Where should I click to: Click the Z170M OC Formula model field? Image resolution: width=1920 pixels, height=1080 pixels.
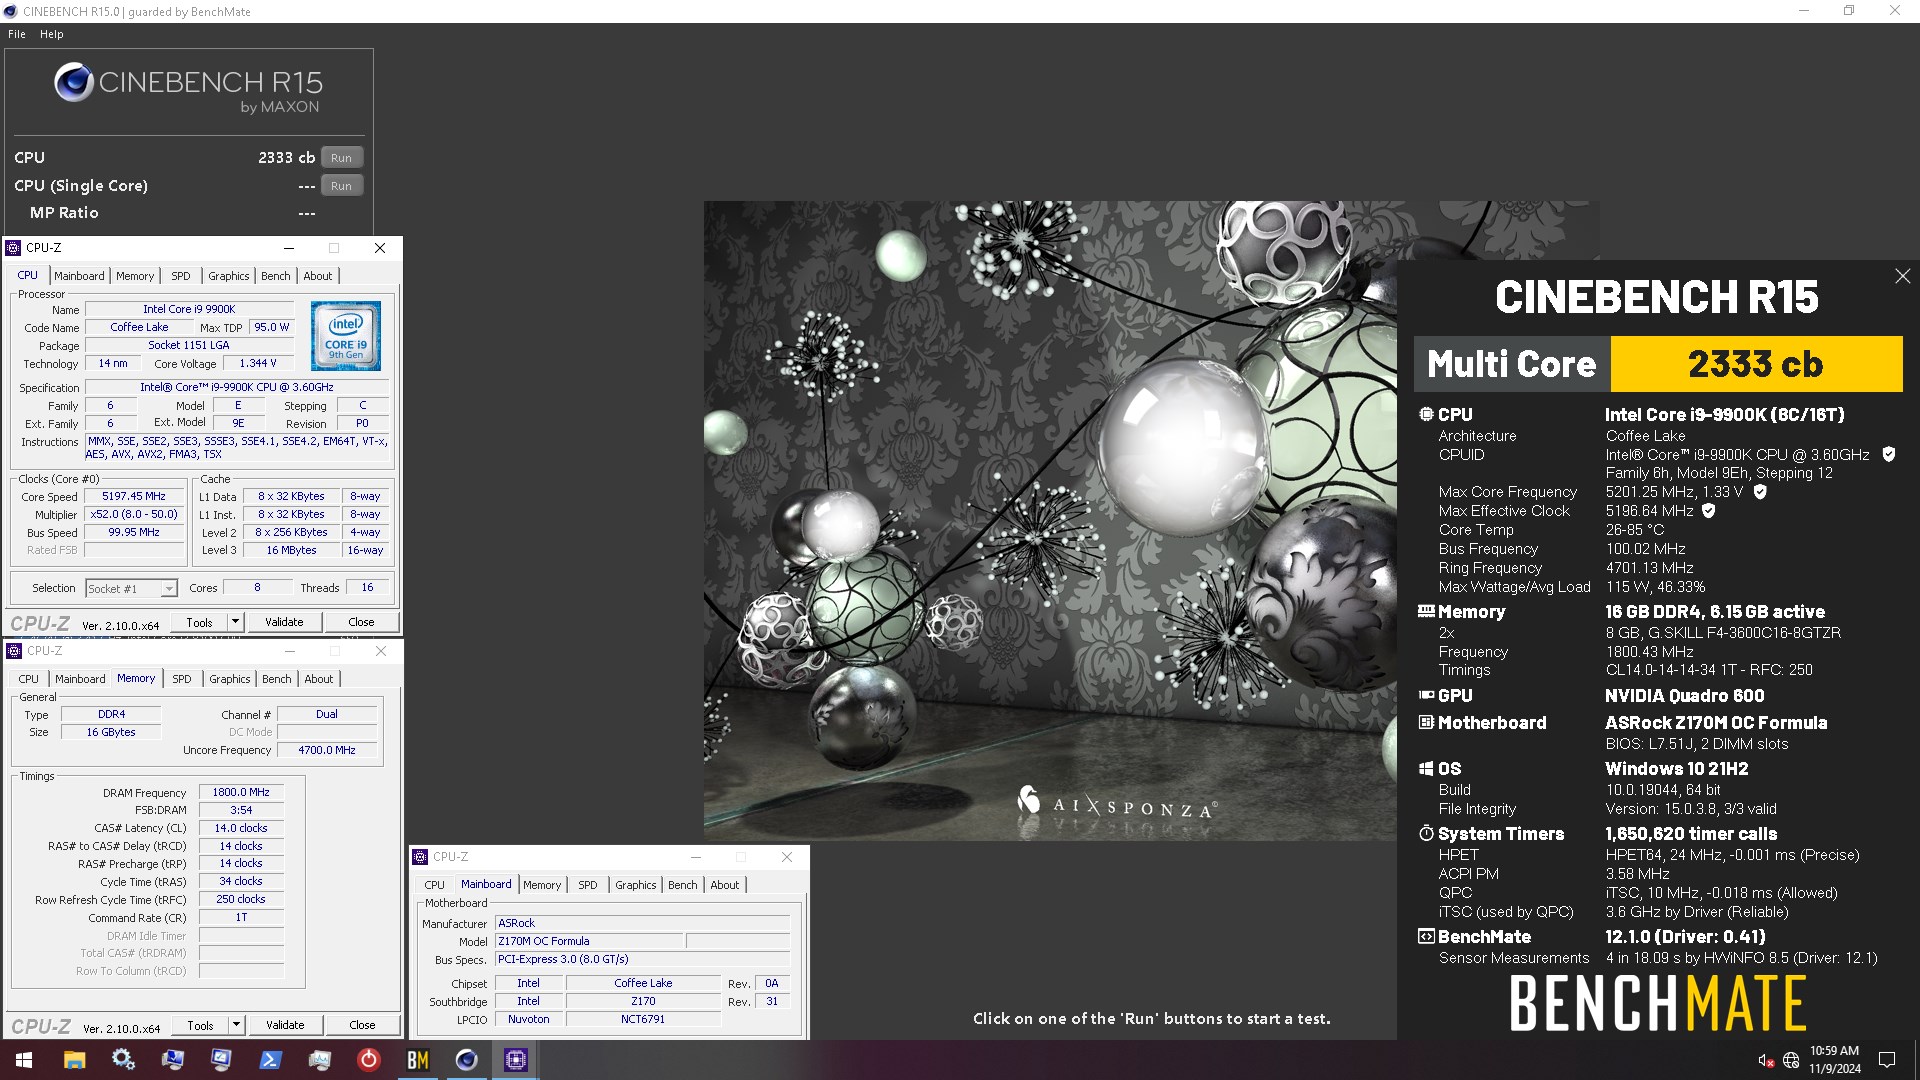(589, 941)
